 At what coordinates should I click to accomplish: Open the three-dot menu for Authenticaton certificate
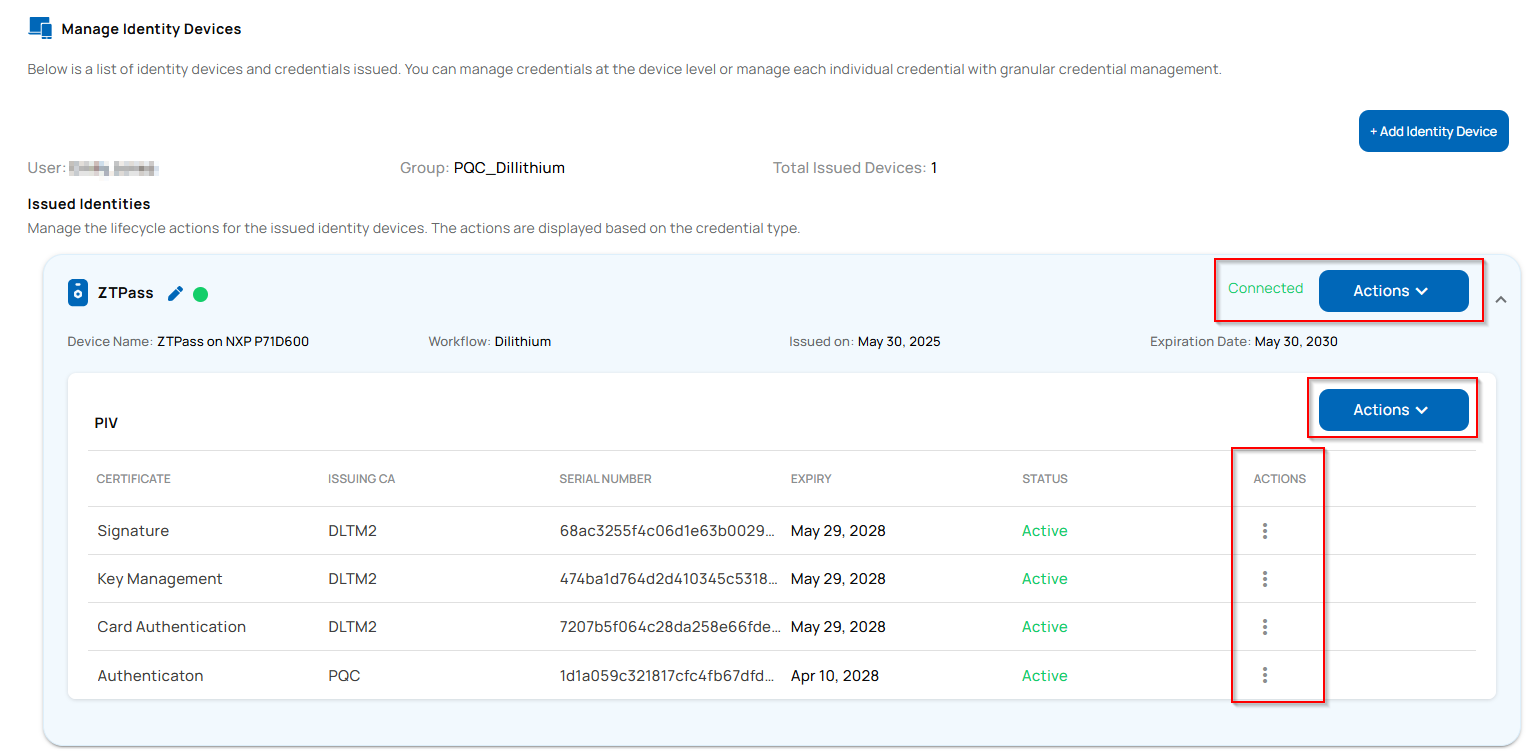pos(1264,675)
